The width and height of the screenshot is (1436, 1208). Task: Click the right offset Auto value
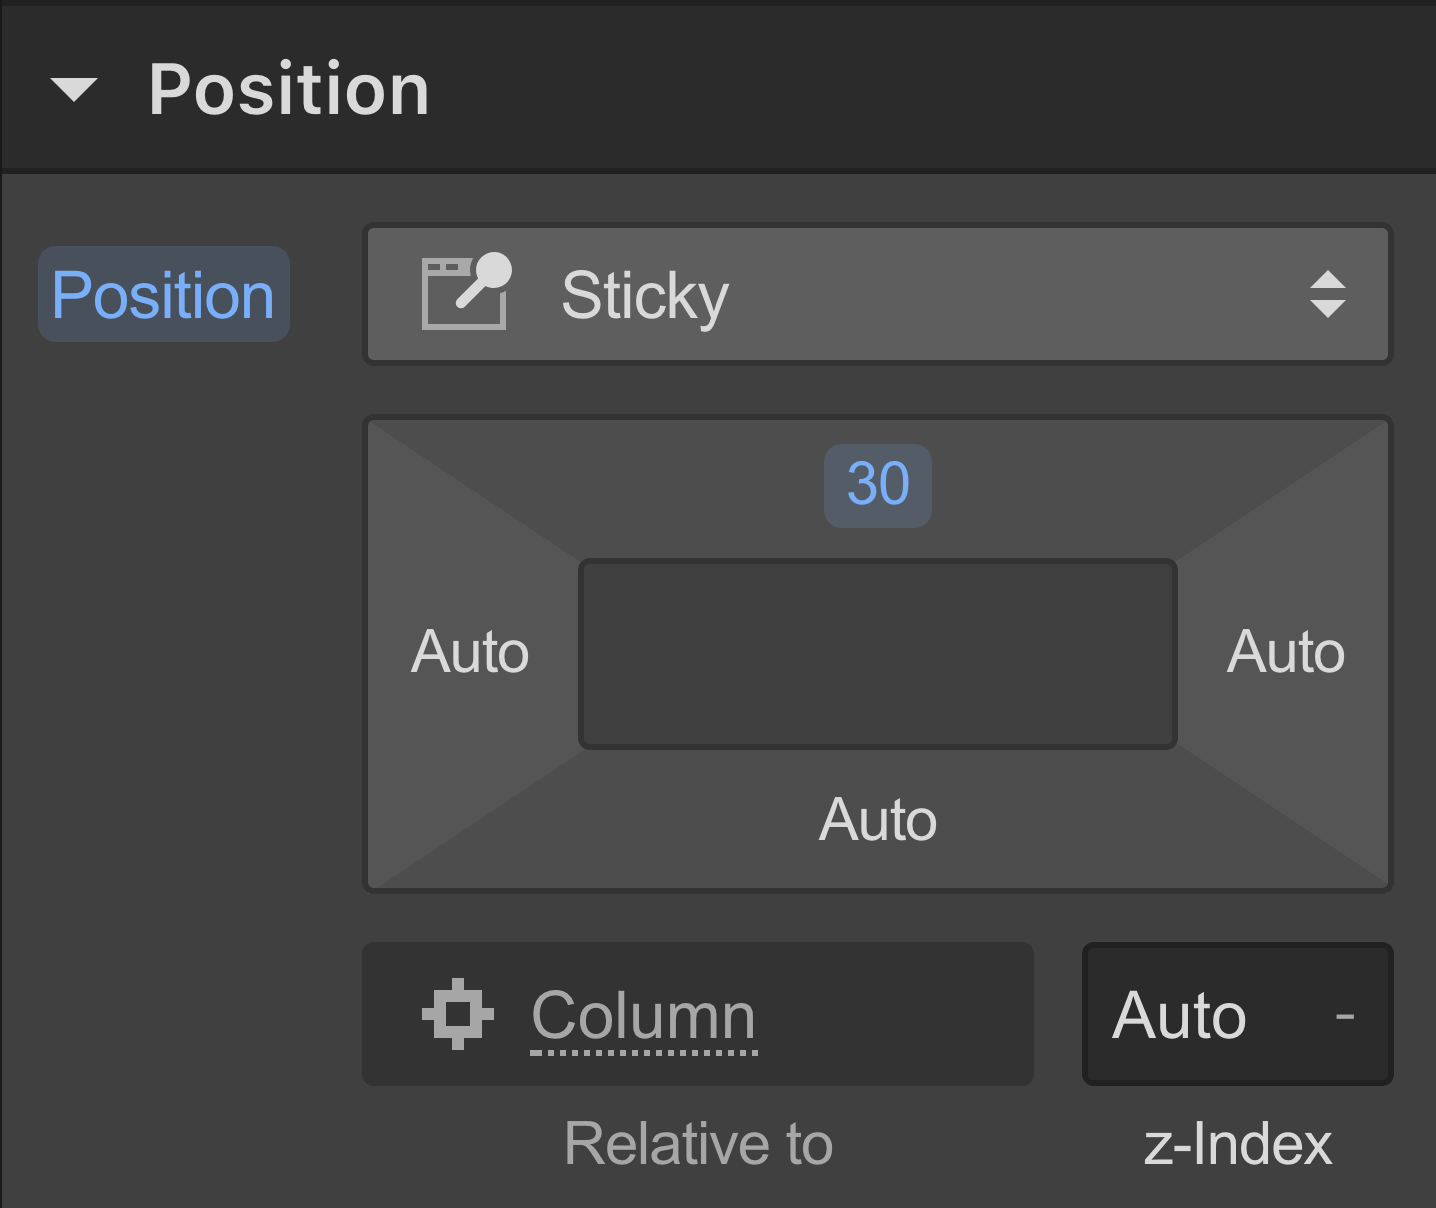coord(1285,652)
